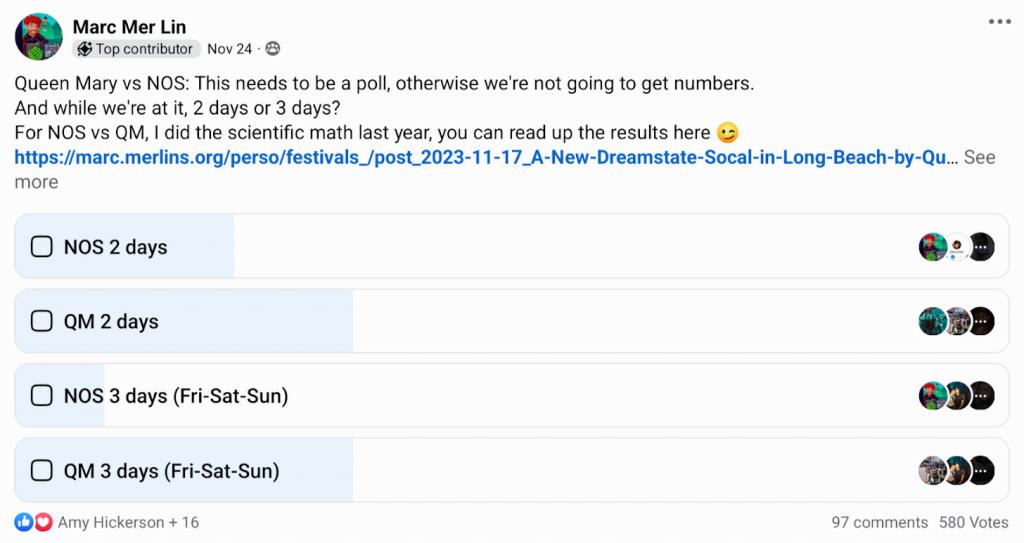The width and height of the screenshot is (1024, 543).
Task: Open Marc Mer Lin's profile picture
Action: click(39, 37)
